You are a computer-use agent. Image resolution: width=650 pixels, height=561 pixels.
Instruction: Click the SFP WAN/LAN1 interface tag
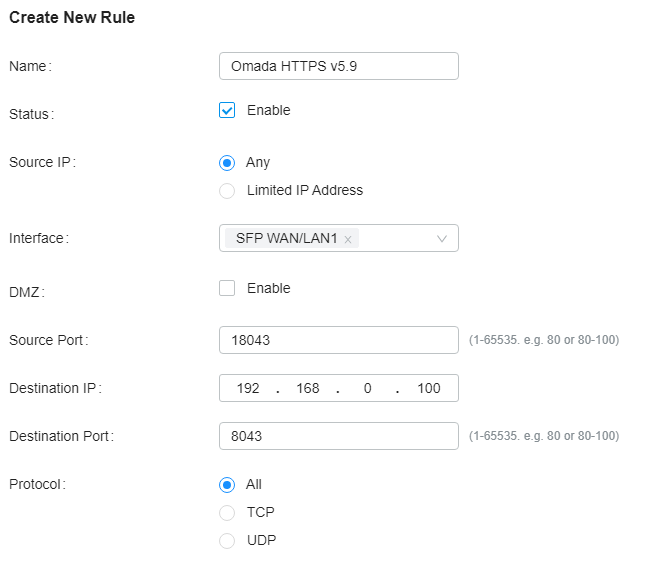pos(286,238)
